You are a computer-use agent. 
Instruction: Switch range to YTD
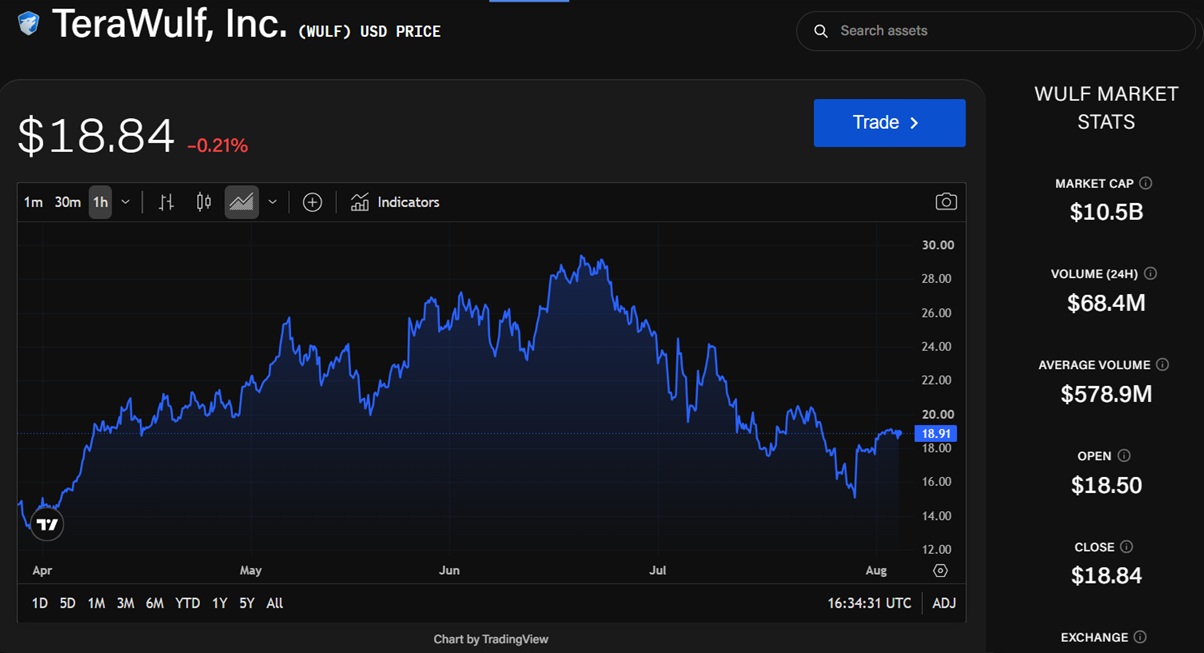point(187,603)
